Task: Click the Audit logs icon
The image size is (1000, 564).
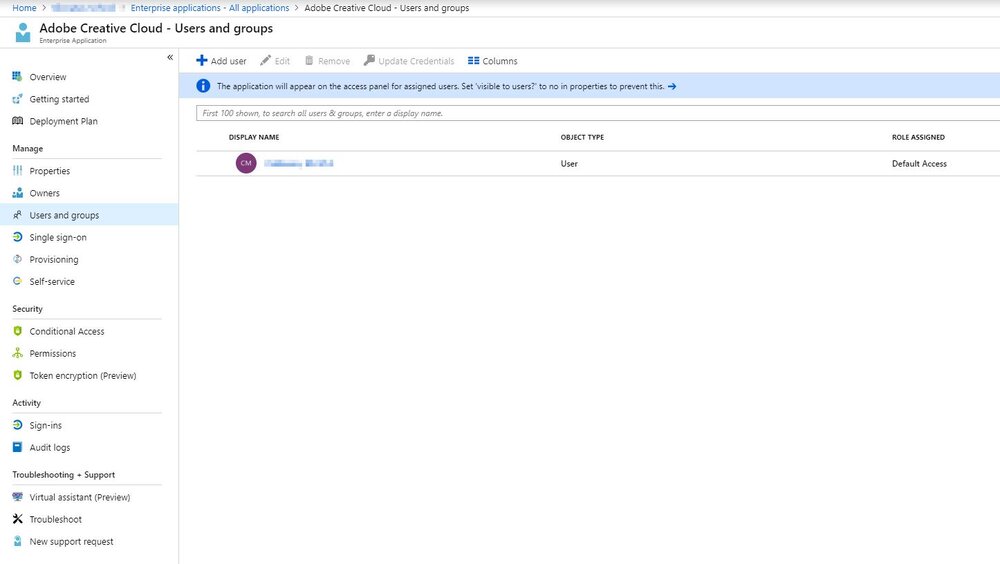Action: pos(17,447)
